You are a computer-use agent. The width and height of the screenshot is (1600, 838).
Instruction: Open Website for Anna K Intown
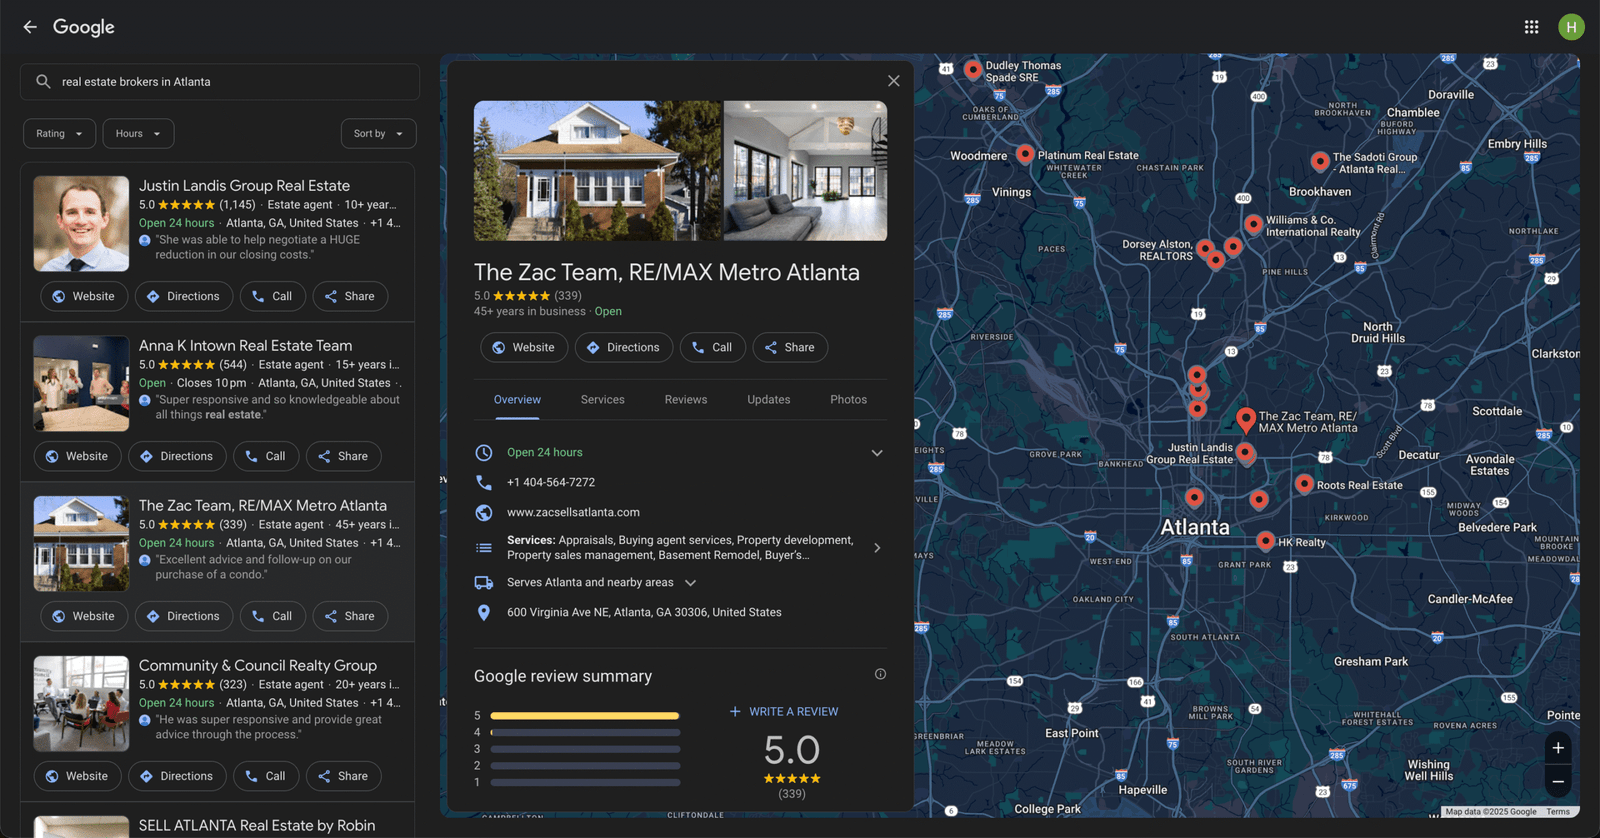pyautogui.click(x=78, y=456)
